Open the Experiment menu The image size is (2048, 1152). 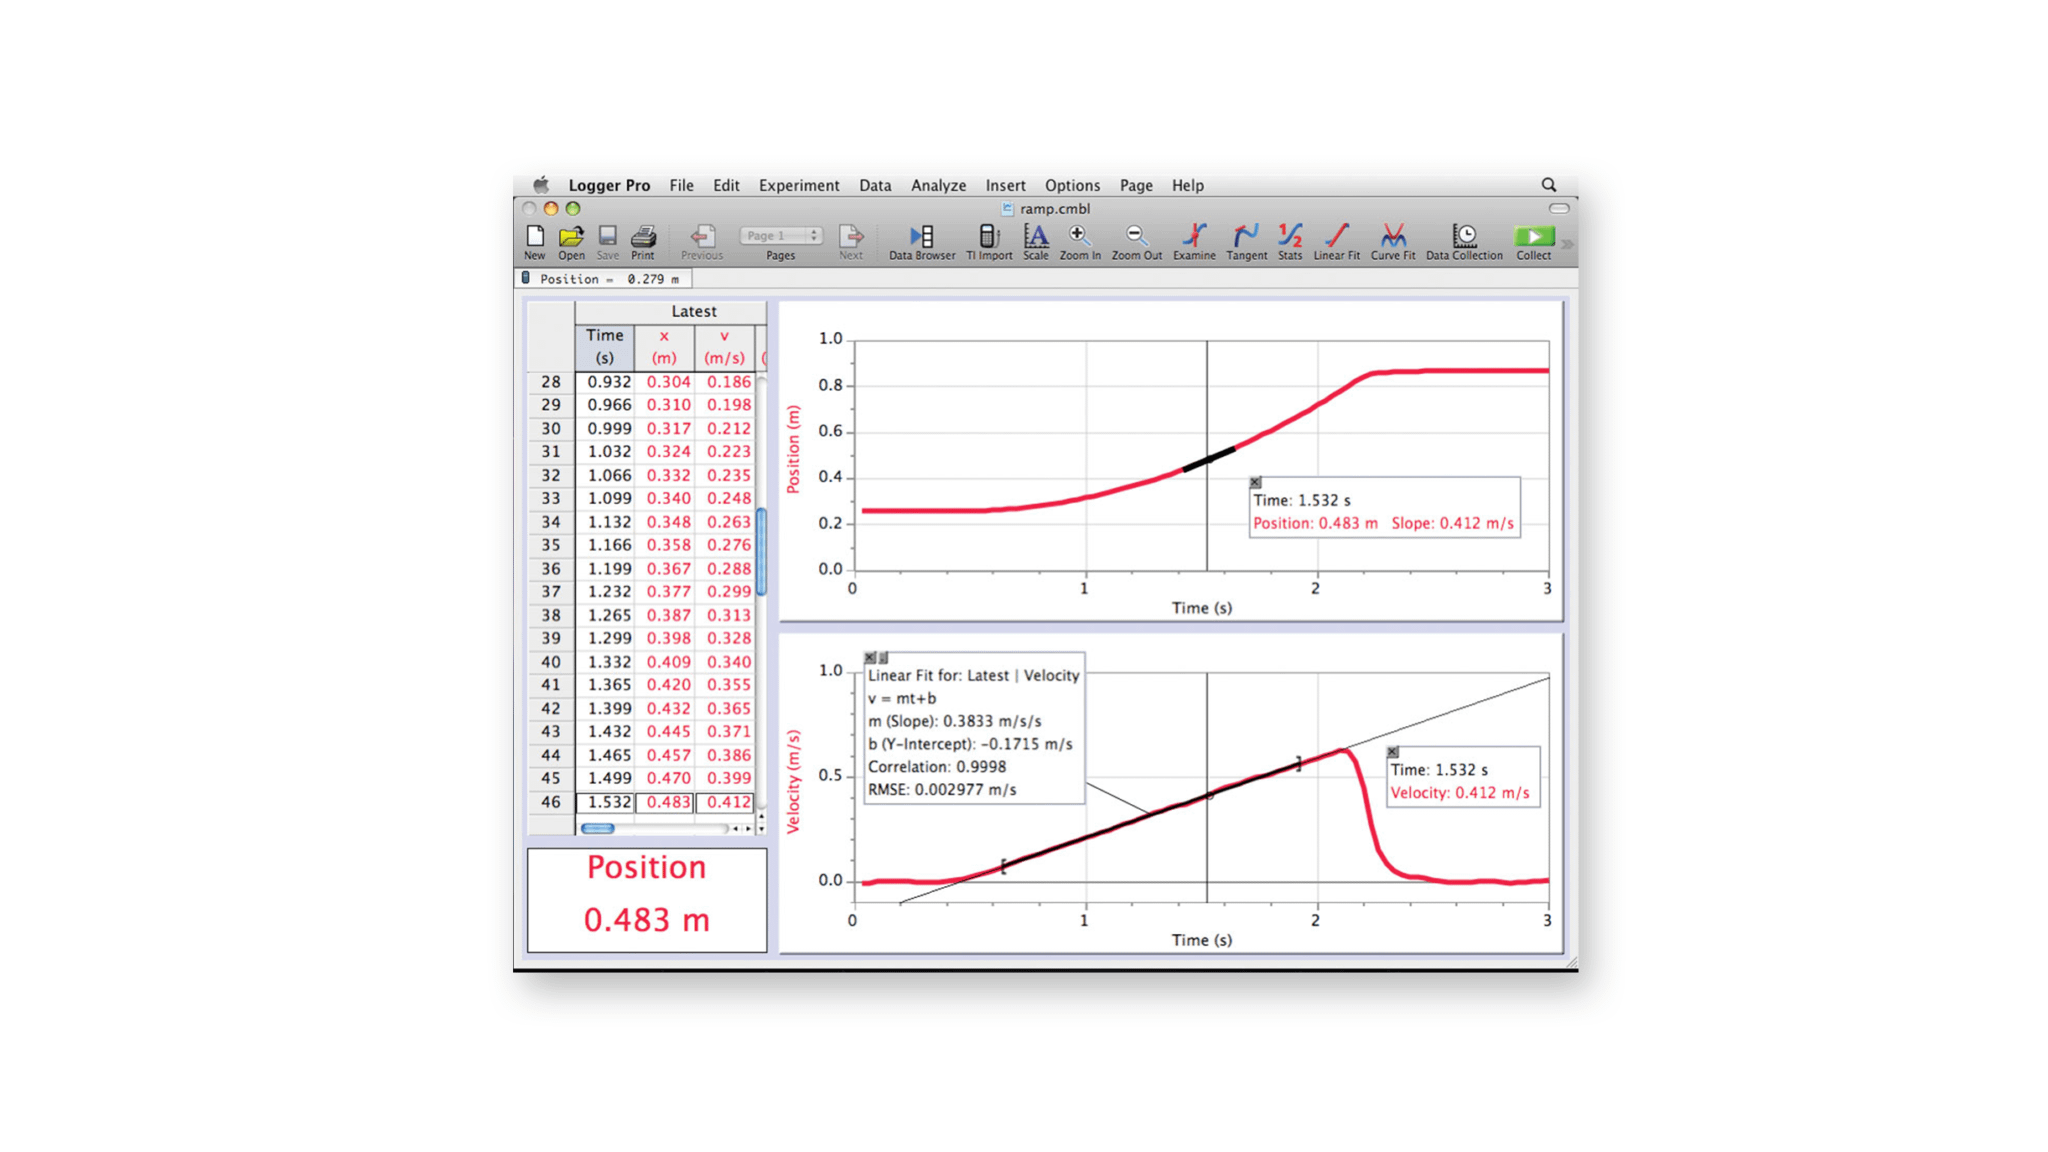[798, 185]
